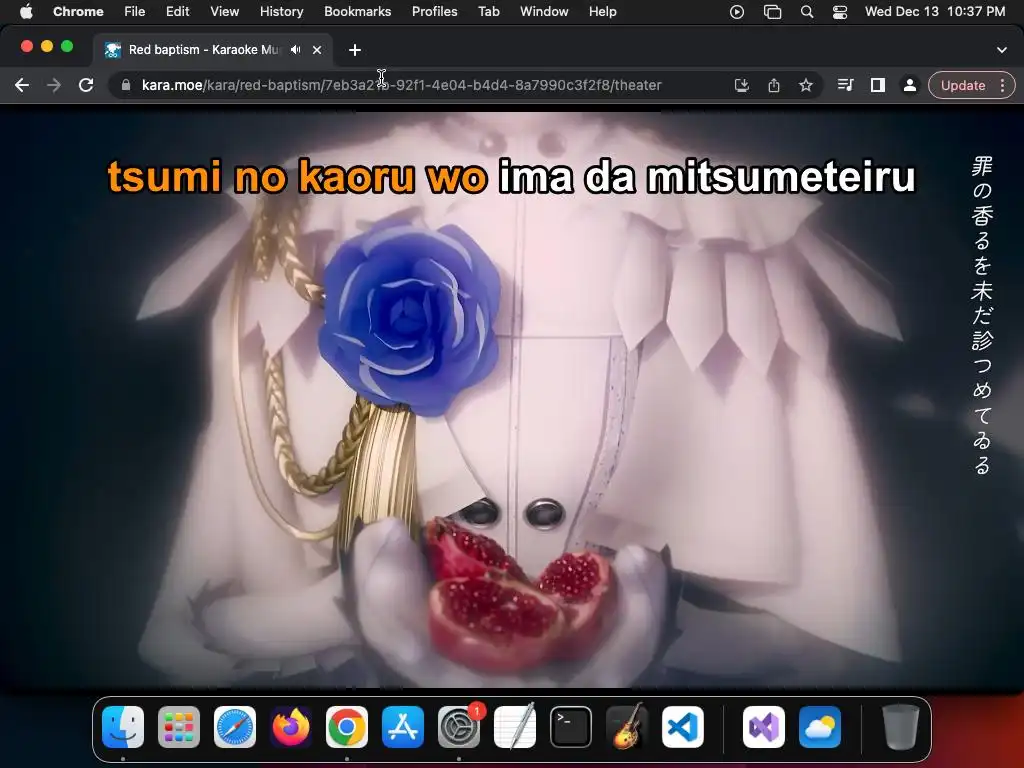Open Chrome three-dot menu

pos(1002,86)
